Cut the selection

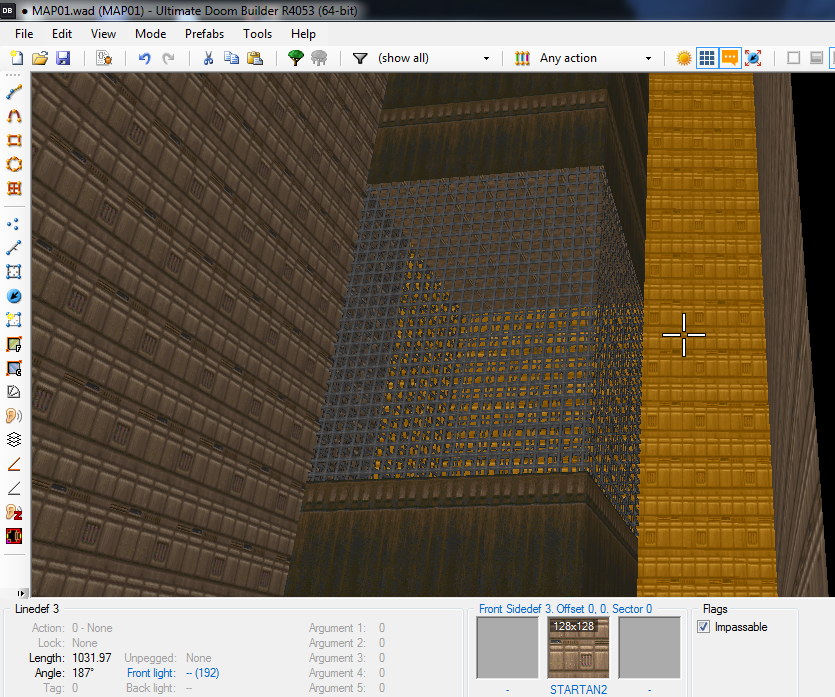coord(208,58)
